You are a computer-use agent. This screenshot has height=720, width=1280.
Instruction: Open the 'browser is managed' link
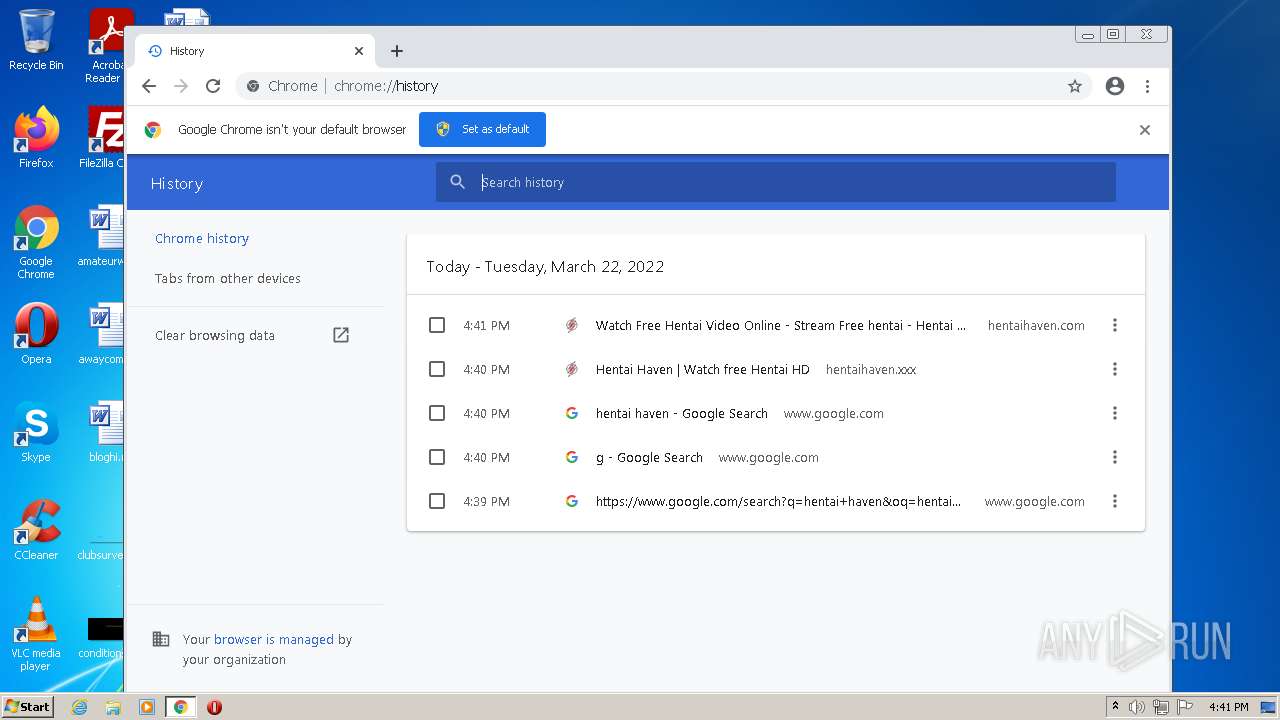click(x=274, y=639)
